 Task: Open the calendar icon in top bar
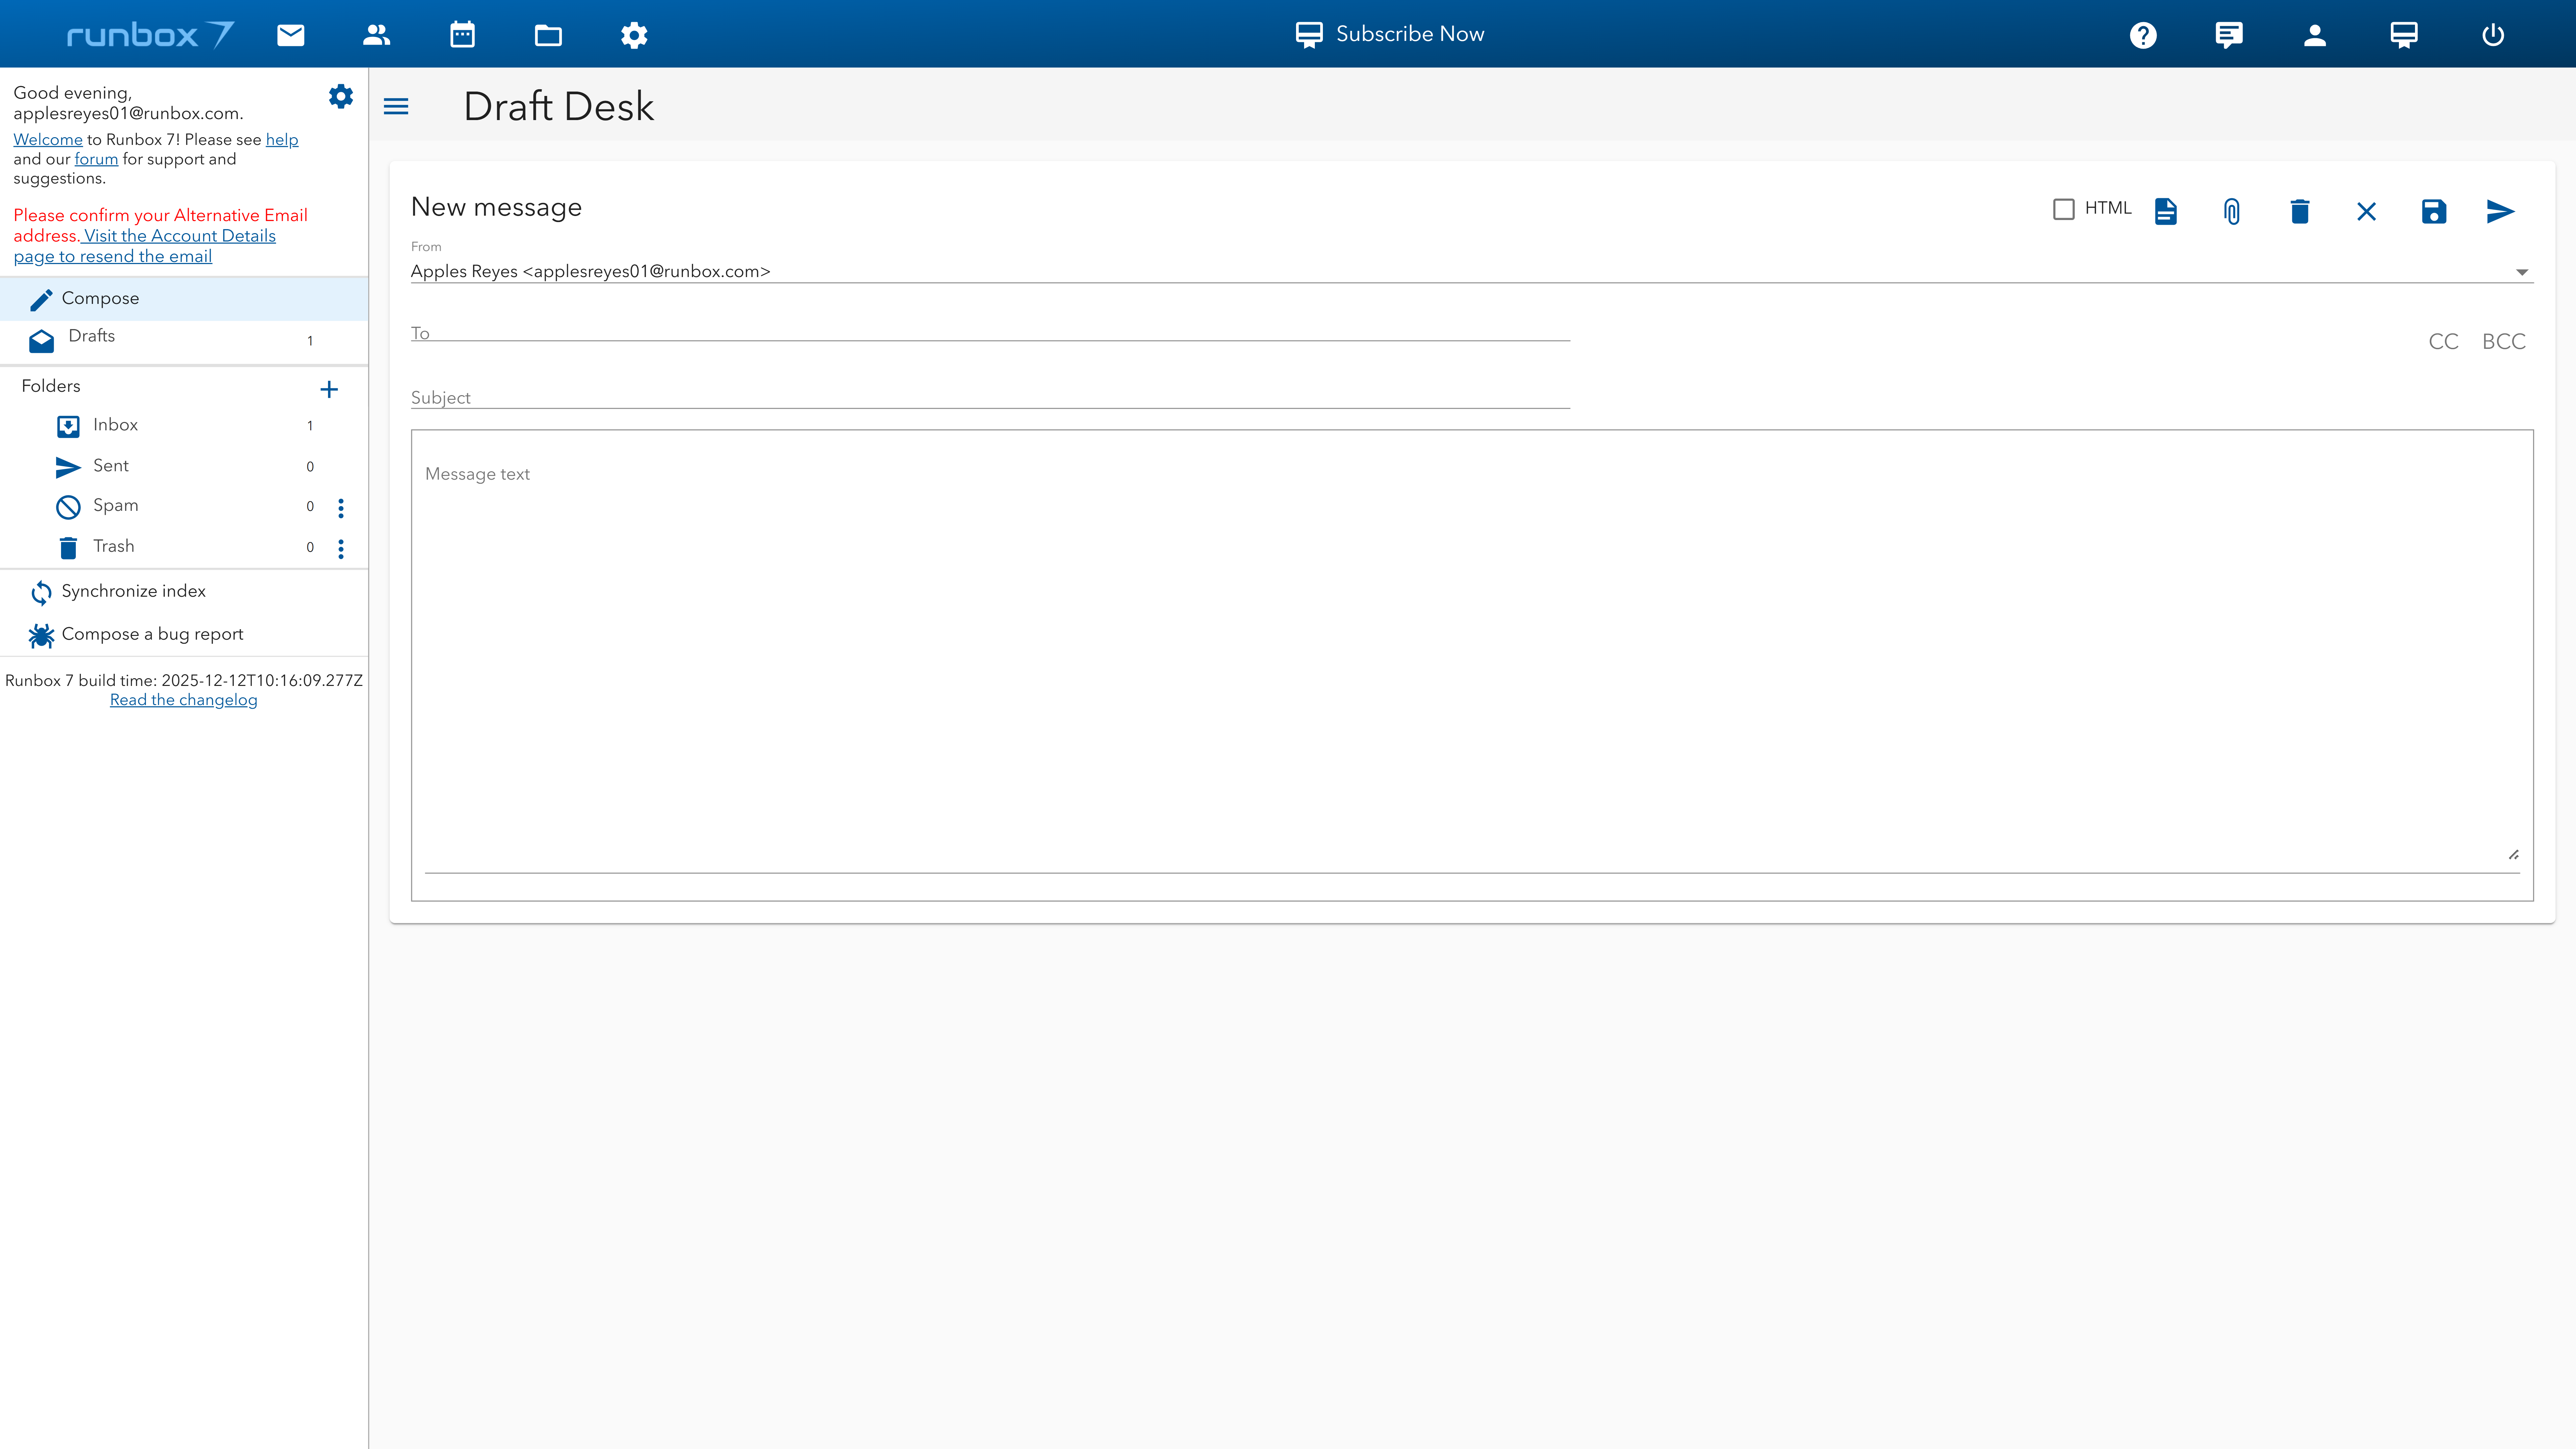coord(462,35)
